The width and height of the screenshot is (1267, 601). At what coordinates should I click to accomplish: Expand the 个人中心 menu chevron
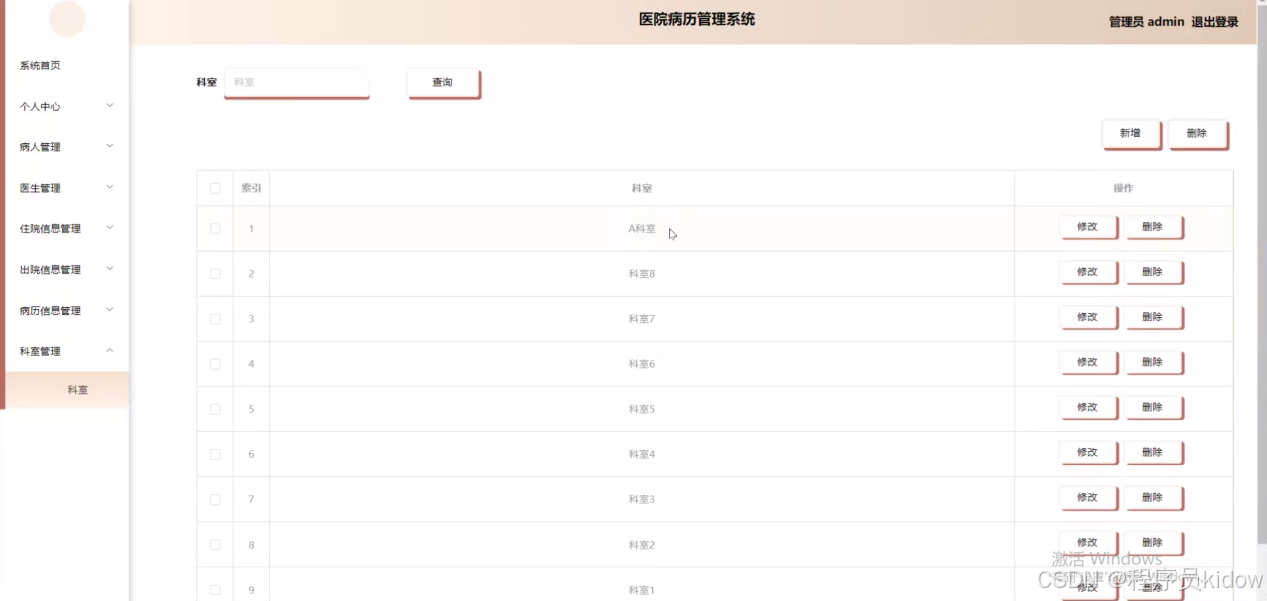[110, 105]
